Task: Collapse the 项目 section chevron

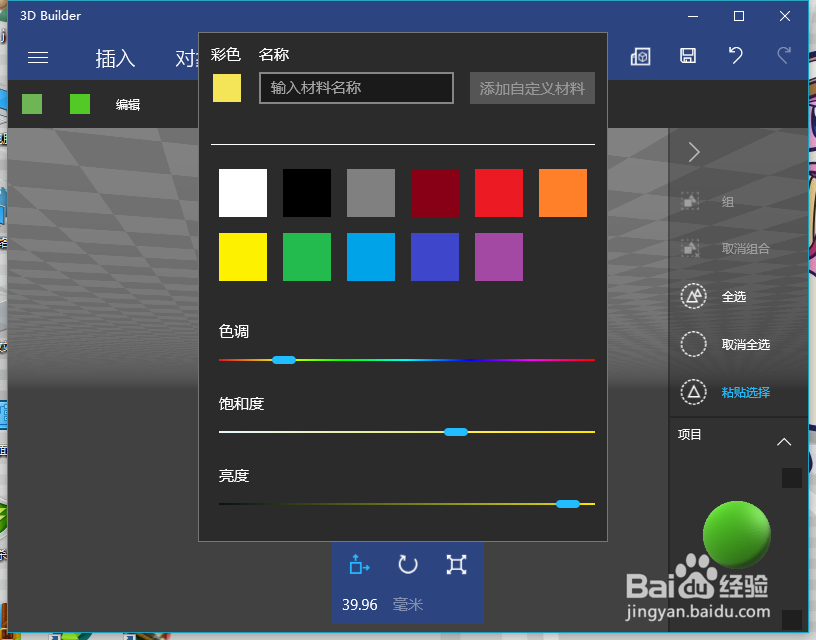Action: [x=784, y=442]
